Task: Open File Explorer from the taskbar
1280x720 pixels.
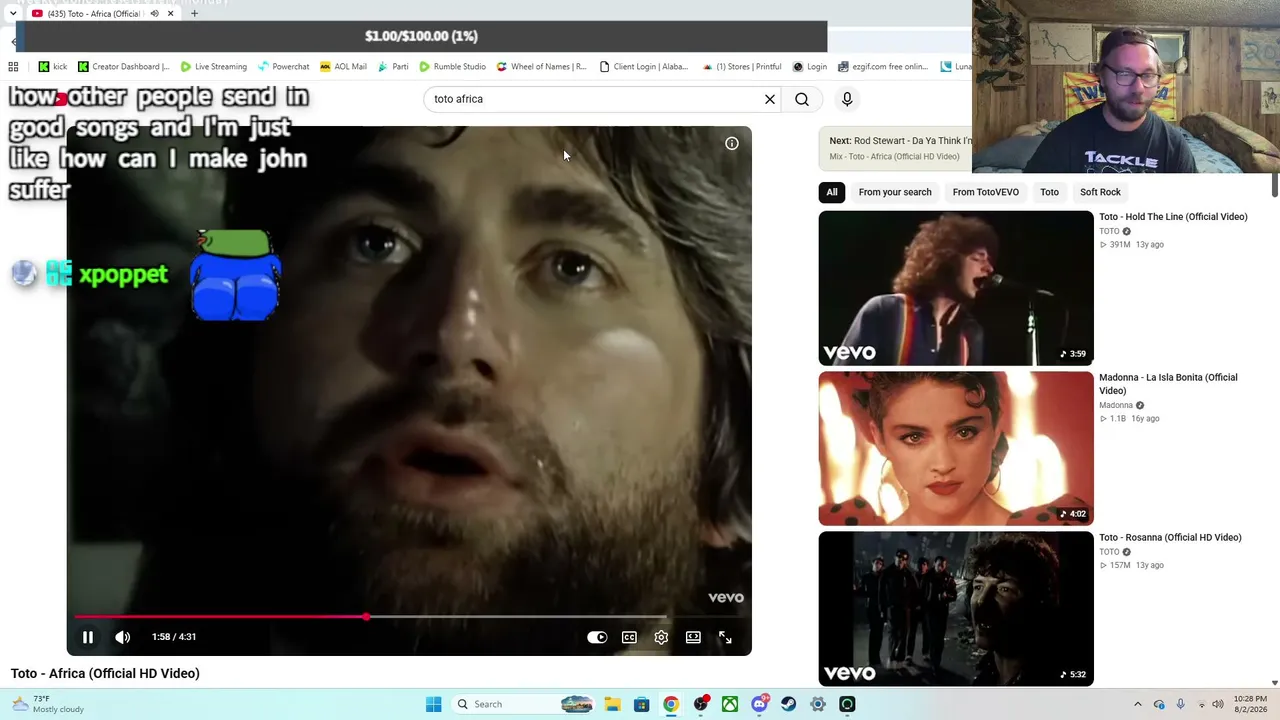Action: tap(612, 704)
